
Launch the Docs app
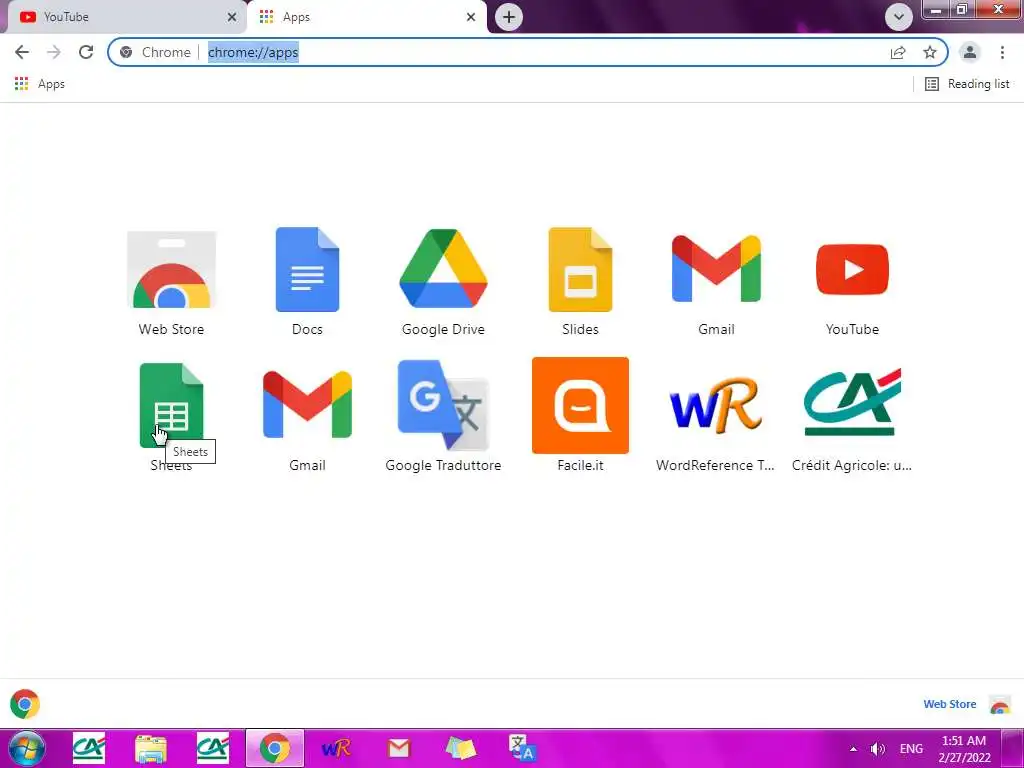pos(307,270)
